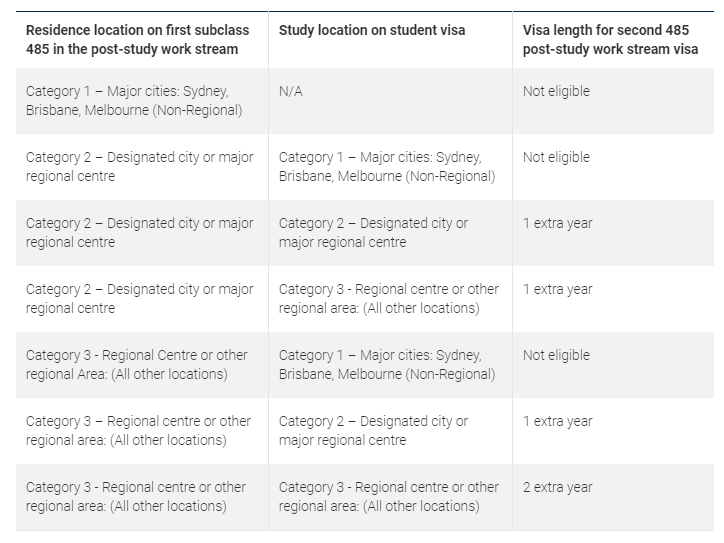Screen dimensions: 724x543
Task: Click the lowest Category 2 study location cell
Action: (373, 430)
